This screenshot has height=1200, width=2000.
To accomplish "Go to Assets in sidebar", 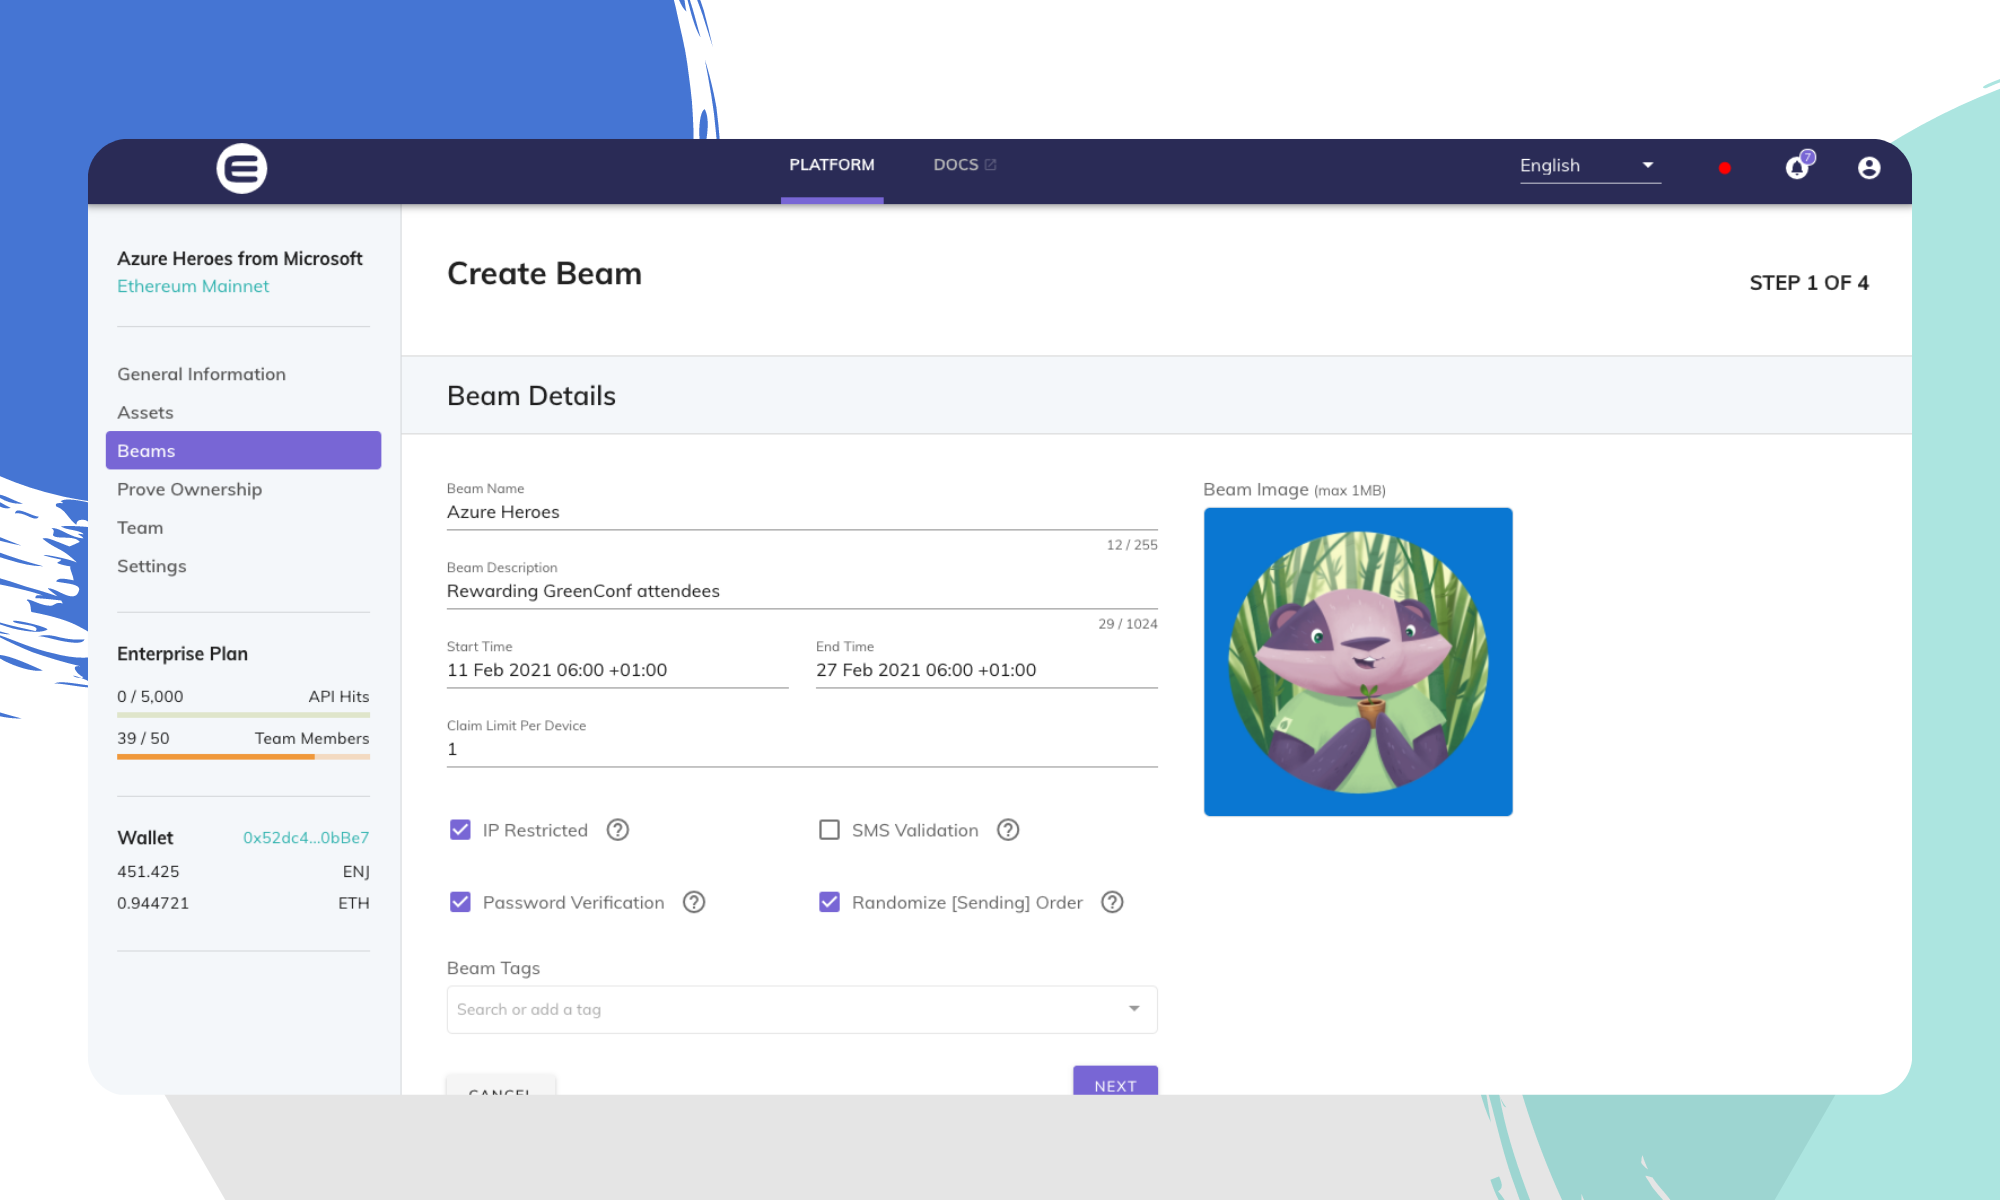I will point(145,413).
